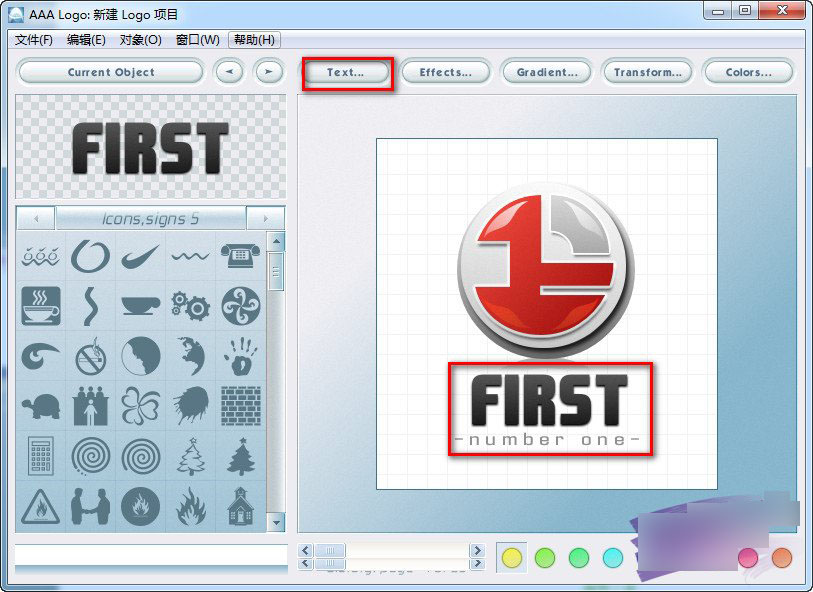Show previous icon category with left arrow

(36, 218)
